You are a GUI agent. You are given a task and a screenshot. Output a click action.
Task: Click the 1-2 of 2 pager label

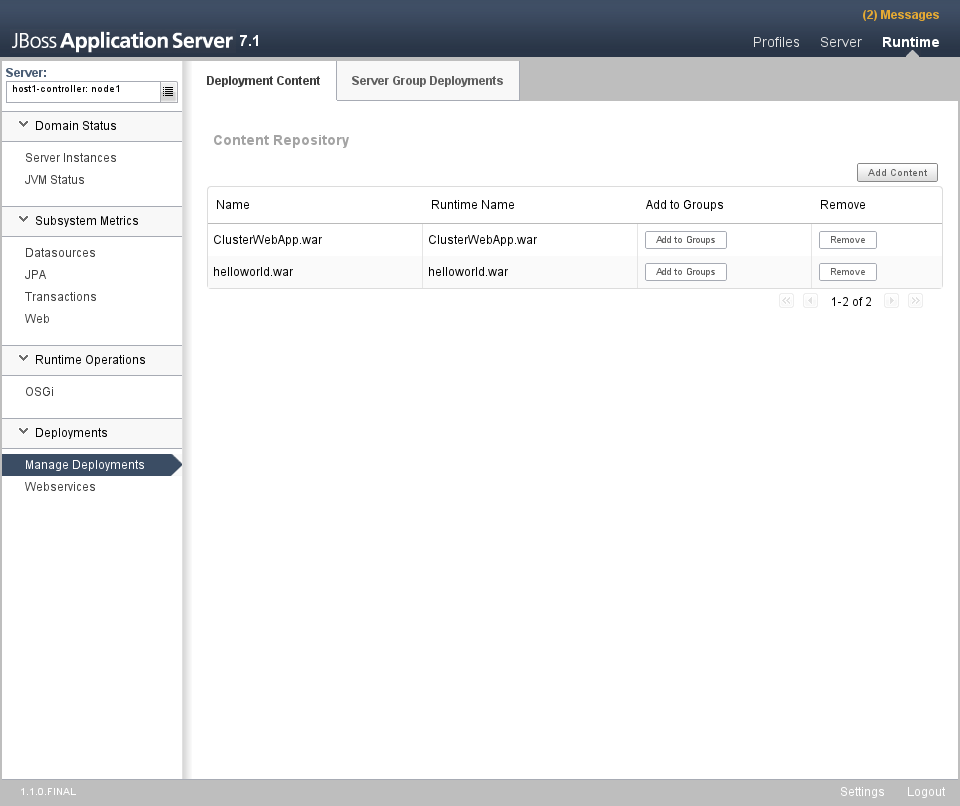click(x=851, y=301)
